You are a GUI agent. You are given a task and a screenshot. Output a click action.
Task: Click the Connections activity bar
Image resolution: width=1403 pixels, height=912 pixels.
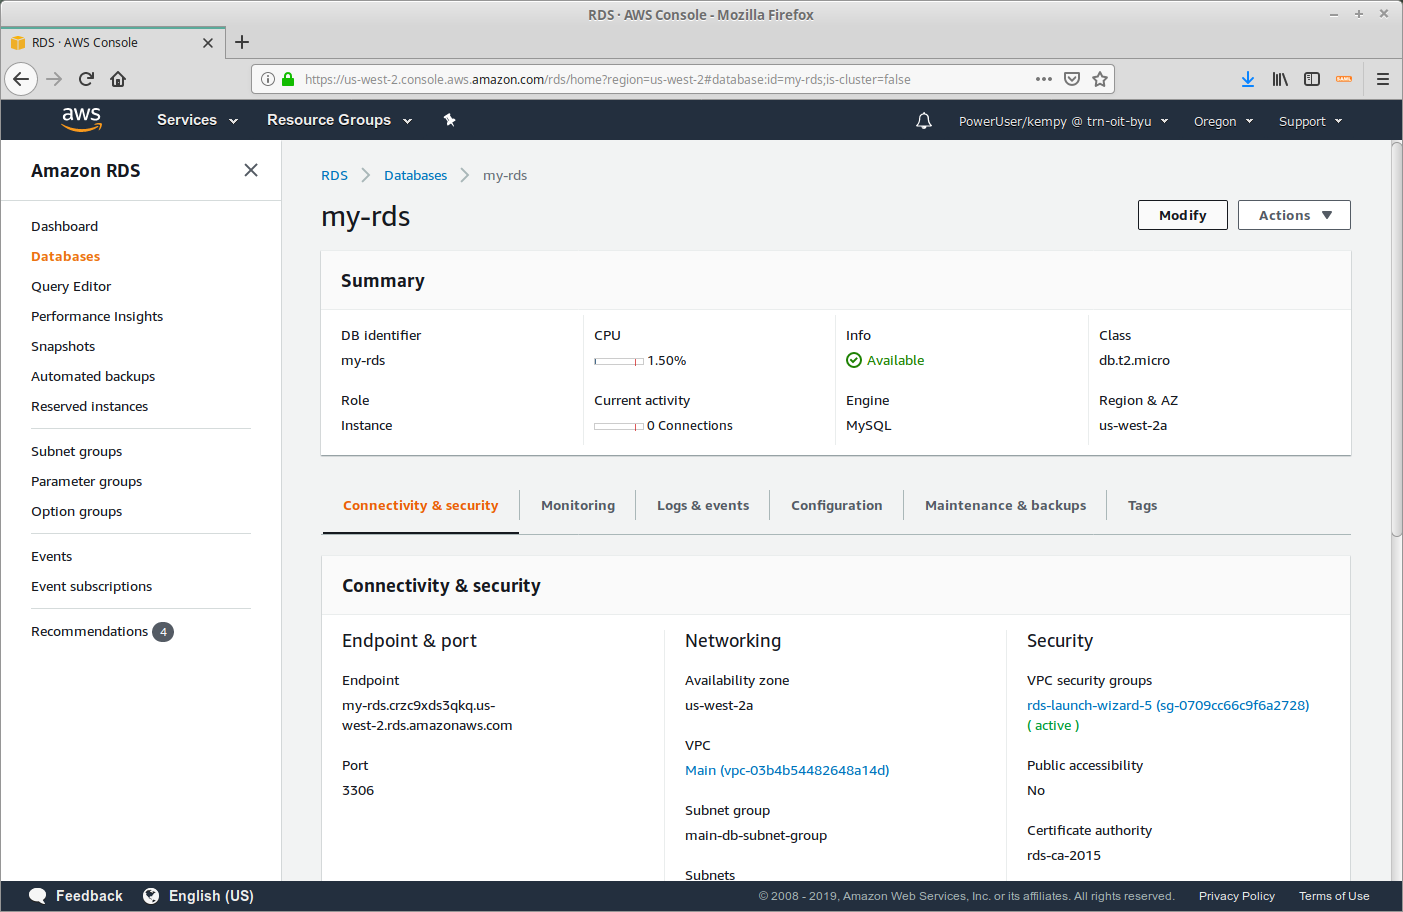pyautogui.click(x=619, y=426)
